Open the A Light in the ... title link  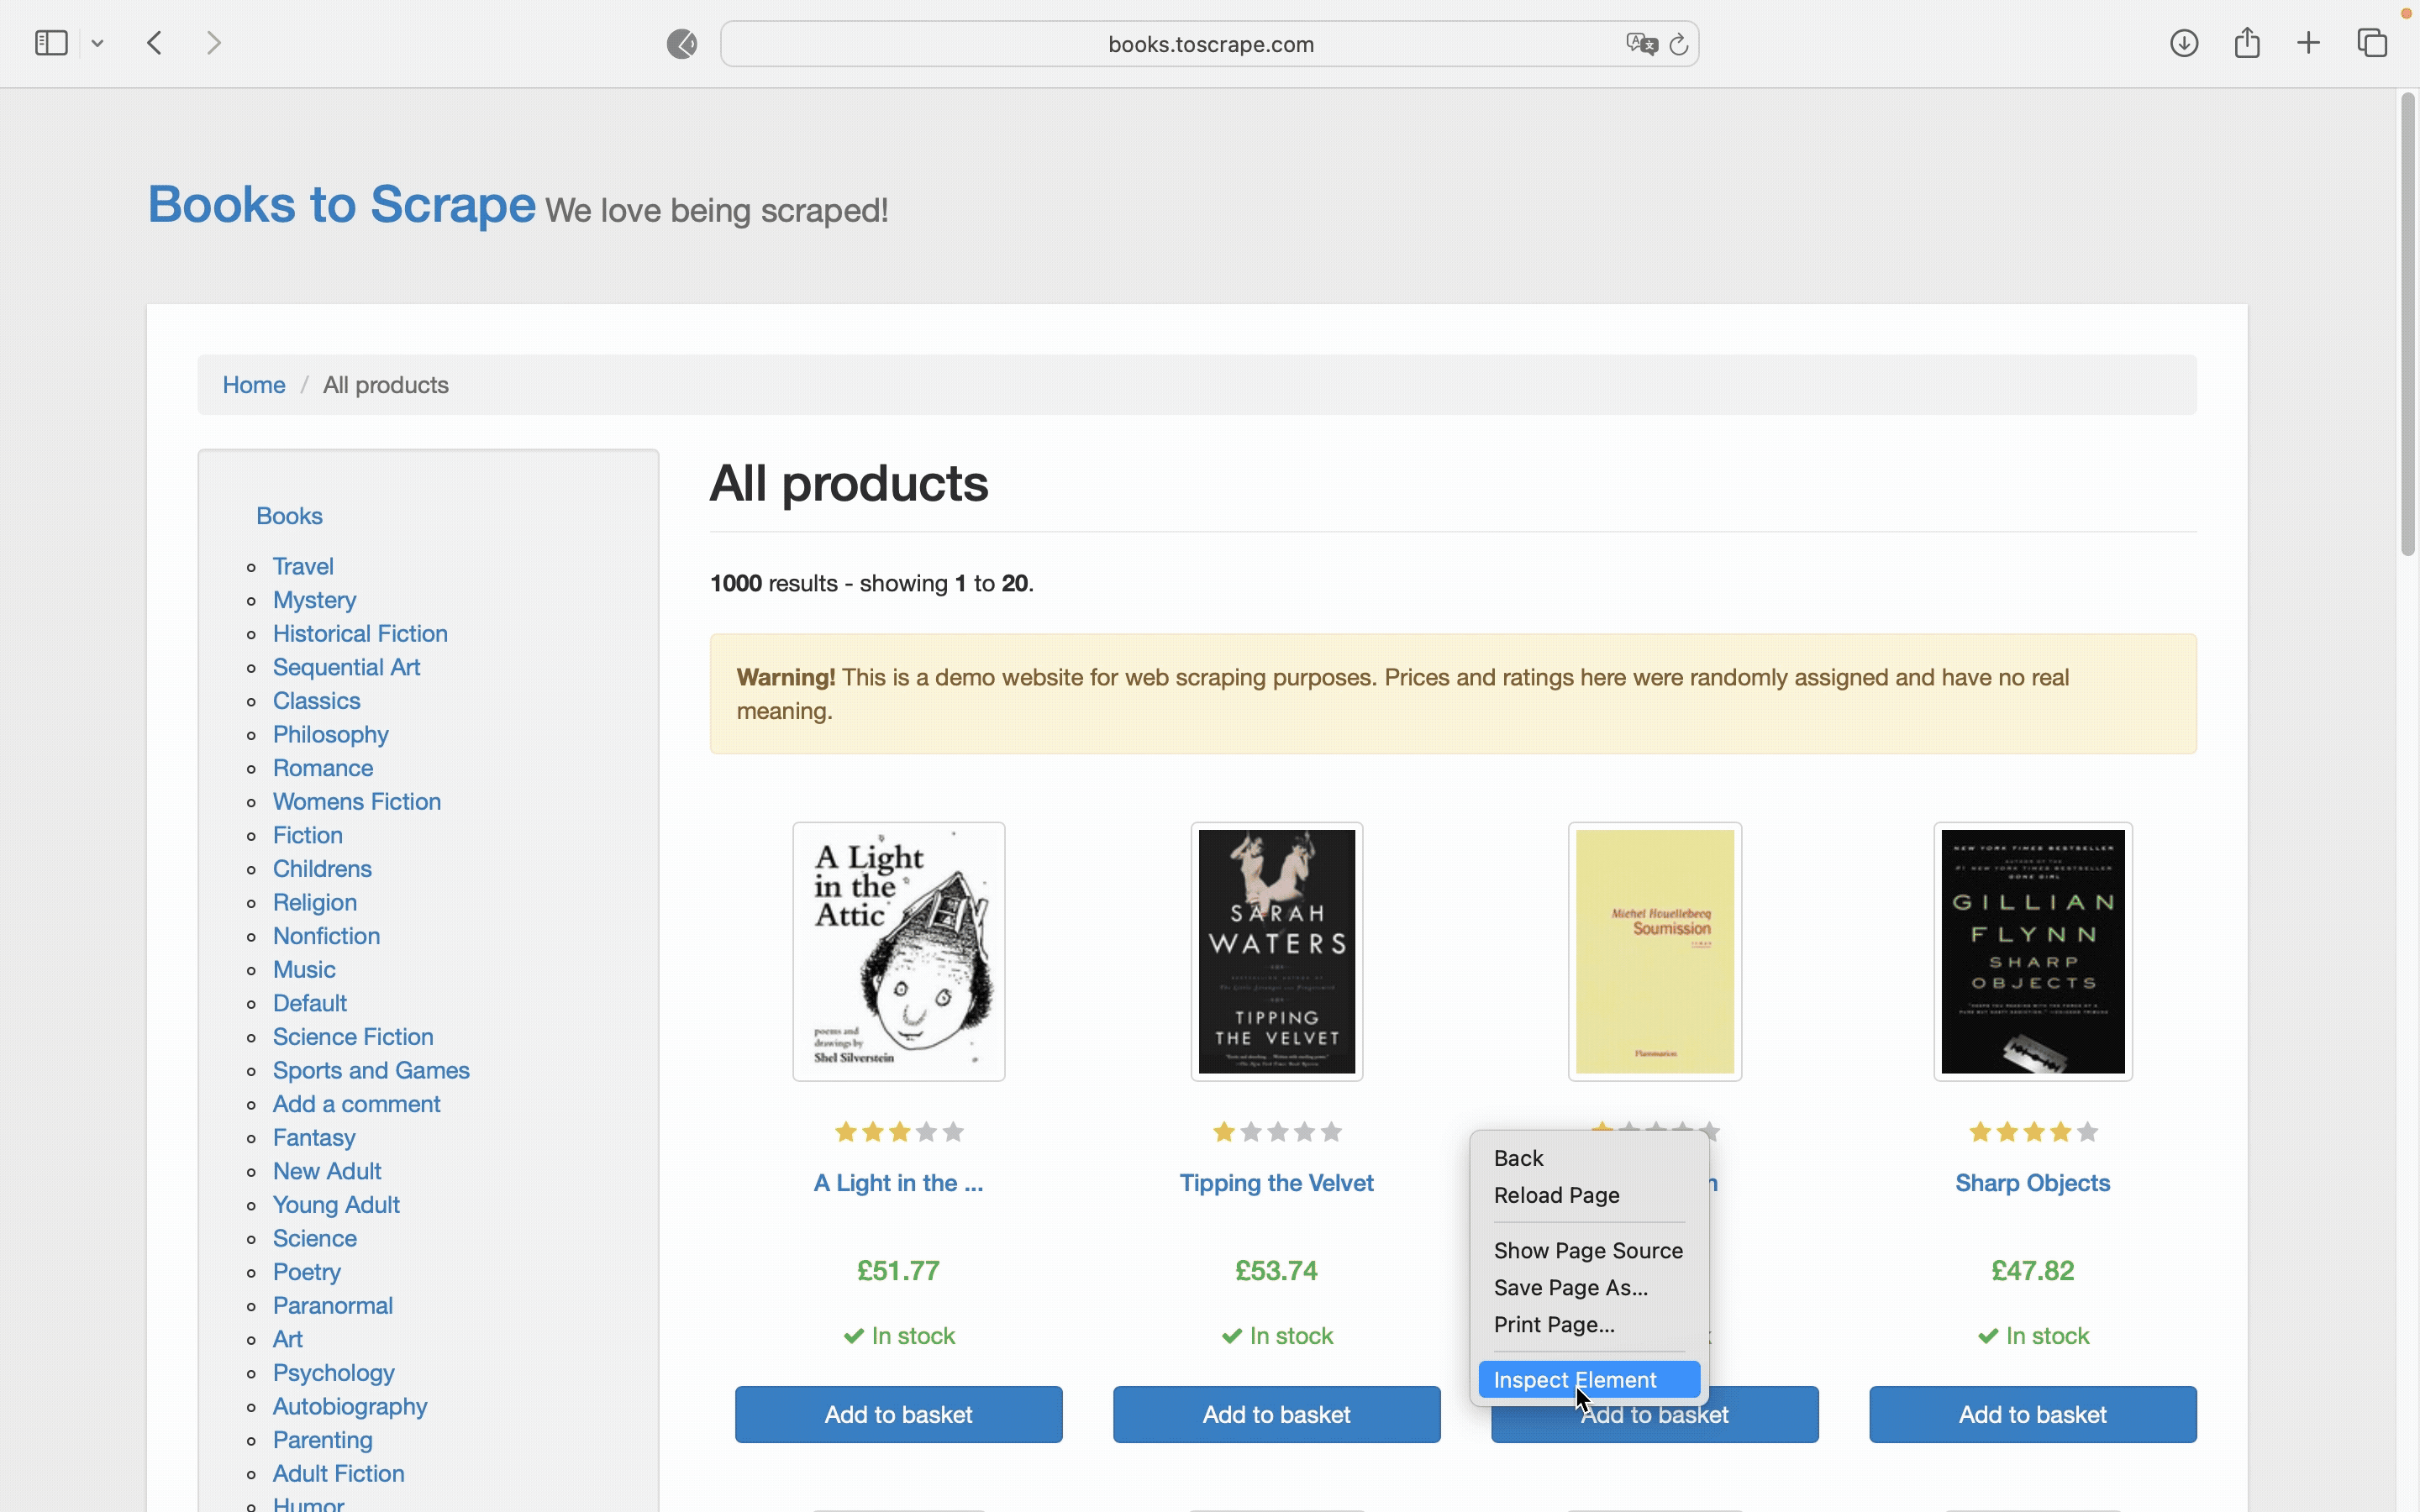(x=899, y=1183)
